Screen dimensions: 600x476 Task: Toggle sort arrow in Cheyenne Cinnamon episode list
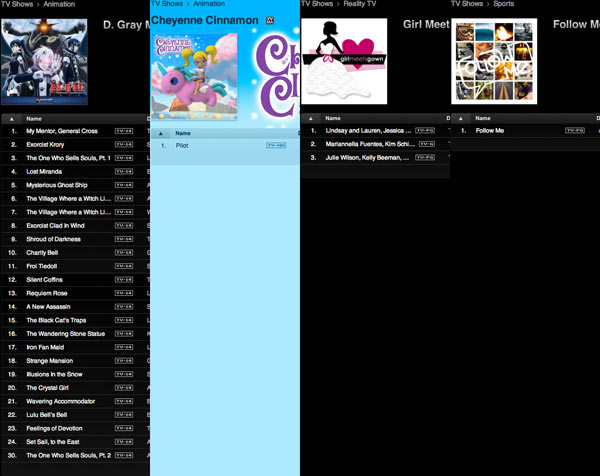[162, 132]
